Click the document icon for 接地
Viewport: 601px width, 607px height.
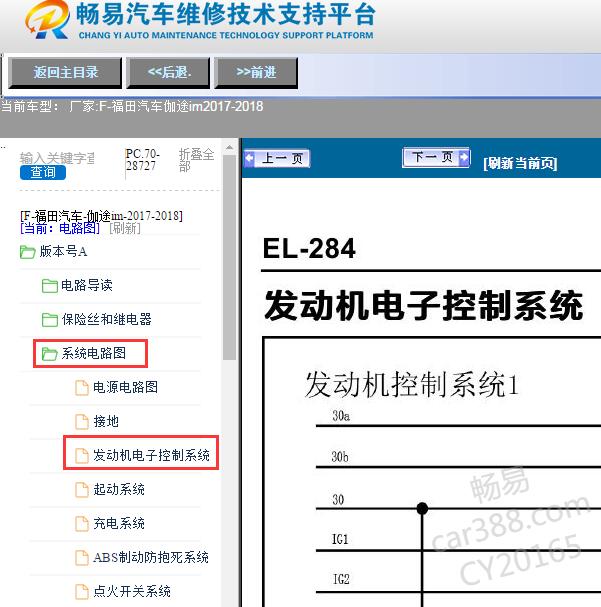(x=81, y=422)
